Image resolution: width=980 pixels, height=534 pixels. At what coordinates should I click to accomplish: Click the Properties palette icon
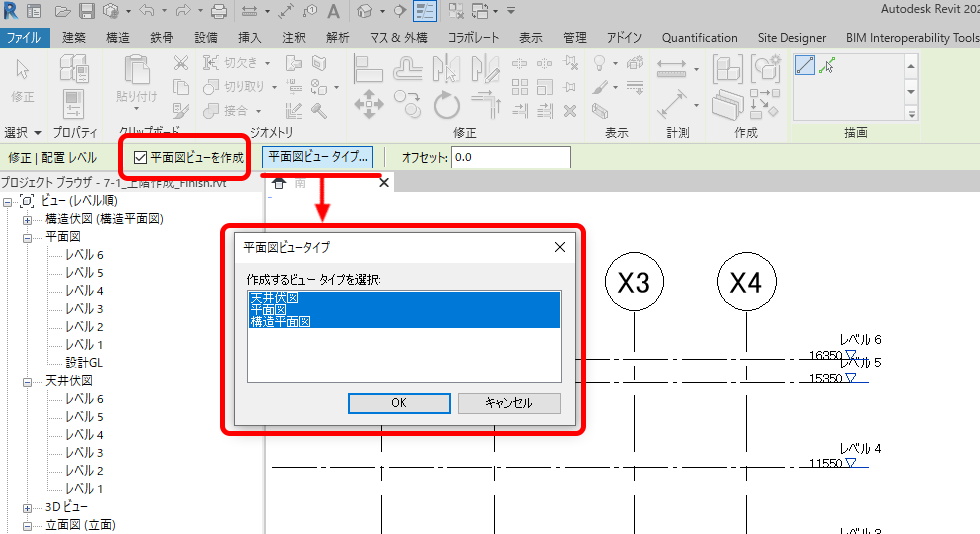pyautogui.click(x=74, y=104)
